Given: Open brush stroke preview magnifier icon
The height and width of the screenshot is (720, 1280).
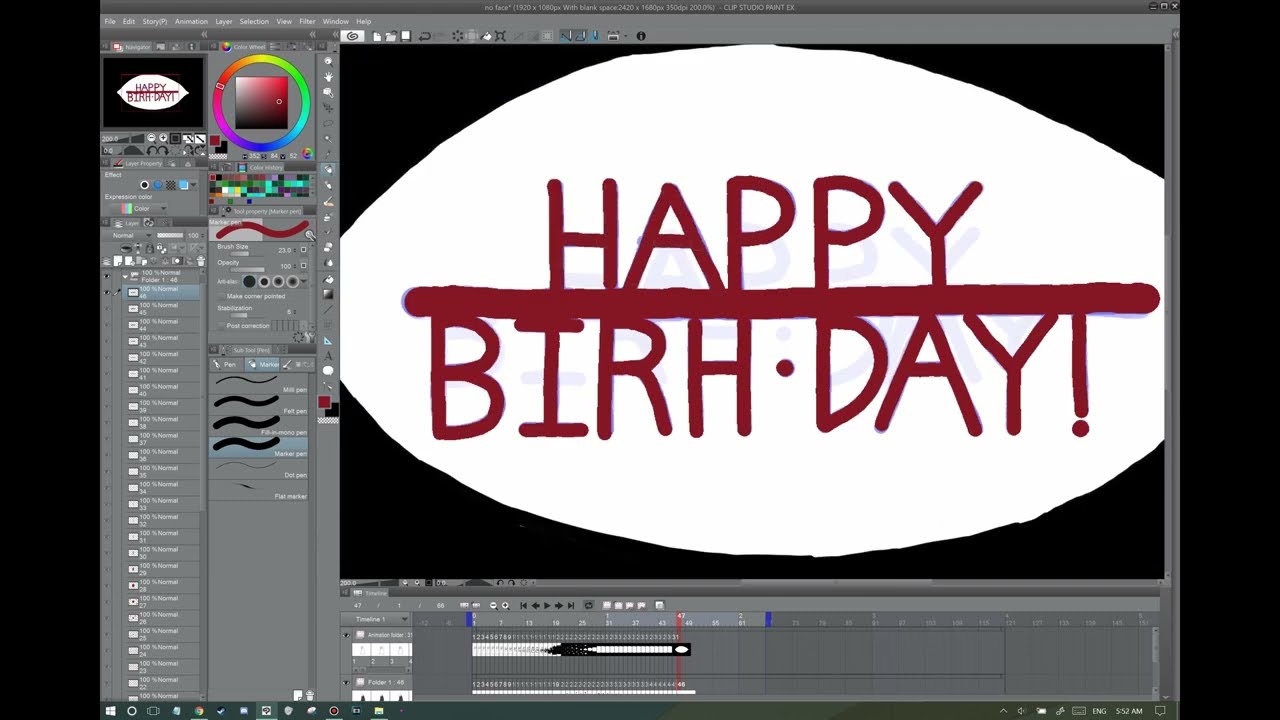Looking at the screenshot, I should tap(310, 236).
